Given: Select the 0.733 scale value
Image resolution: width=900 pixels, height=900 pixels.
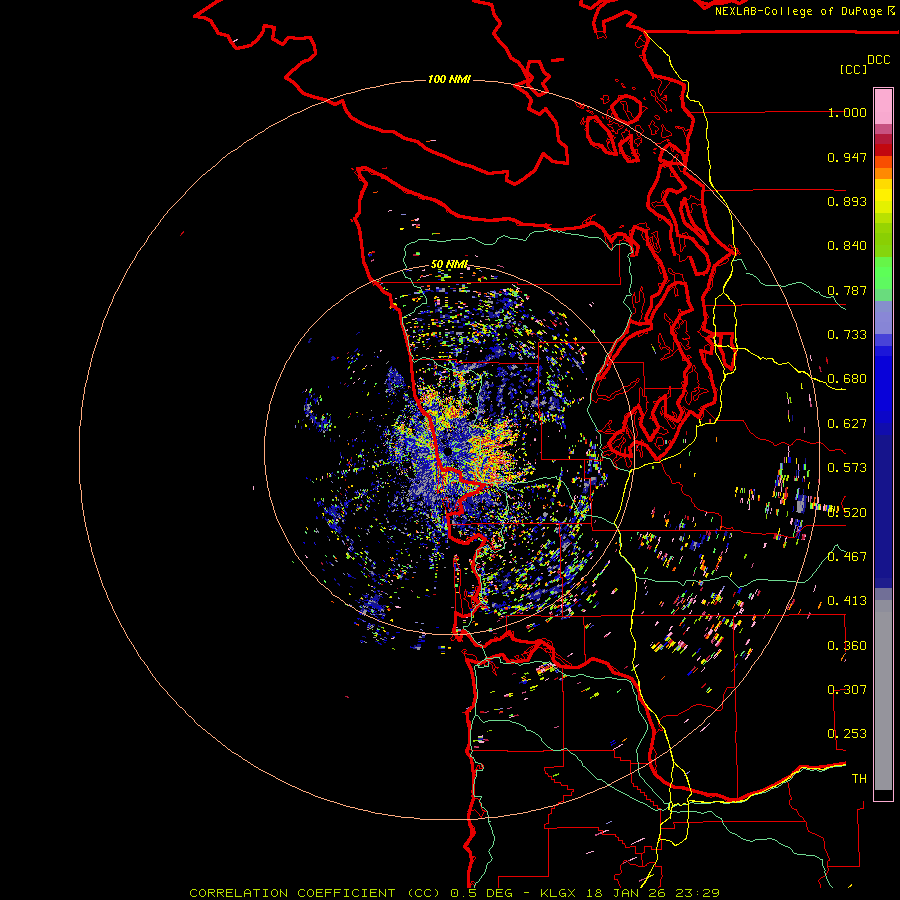Looking at the screenshot, I should (x=847, y=335).
